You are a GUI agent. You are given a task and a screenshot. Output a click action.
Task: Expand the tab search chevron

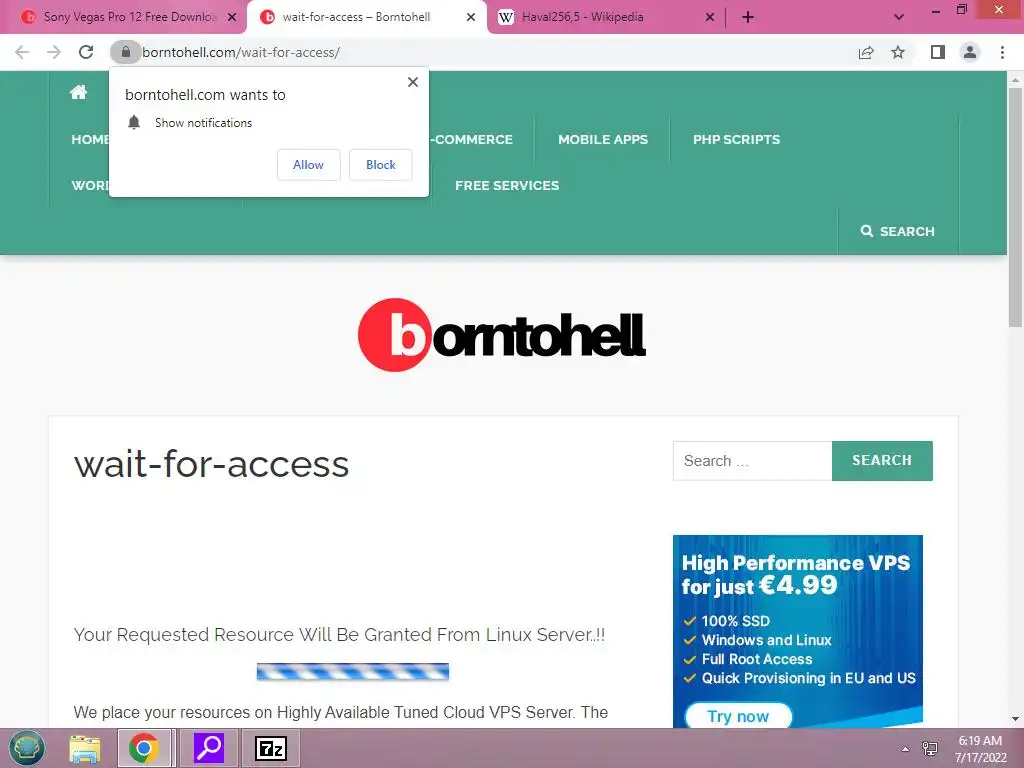click(x=899, y=18)
